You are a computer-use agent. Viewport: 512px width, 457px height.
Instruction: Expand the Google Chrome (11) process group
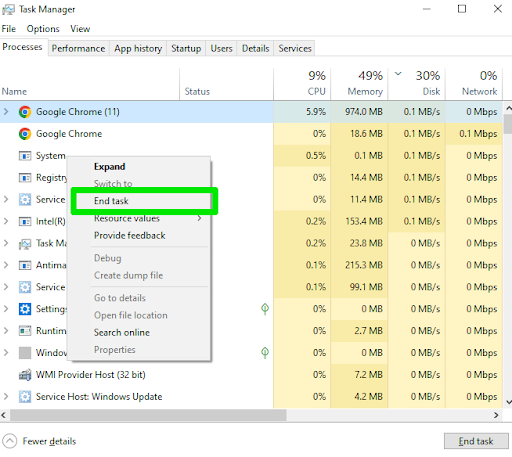[x=6, y=112]
